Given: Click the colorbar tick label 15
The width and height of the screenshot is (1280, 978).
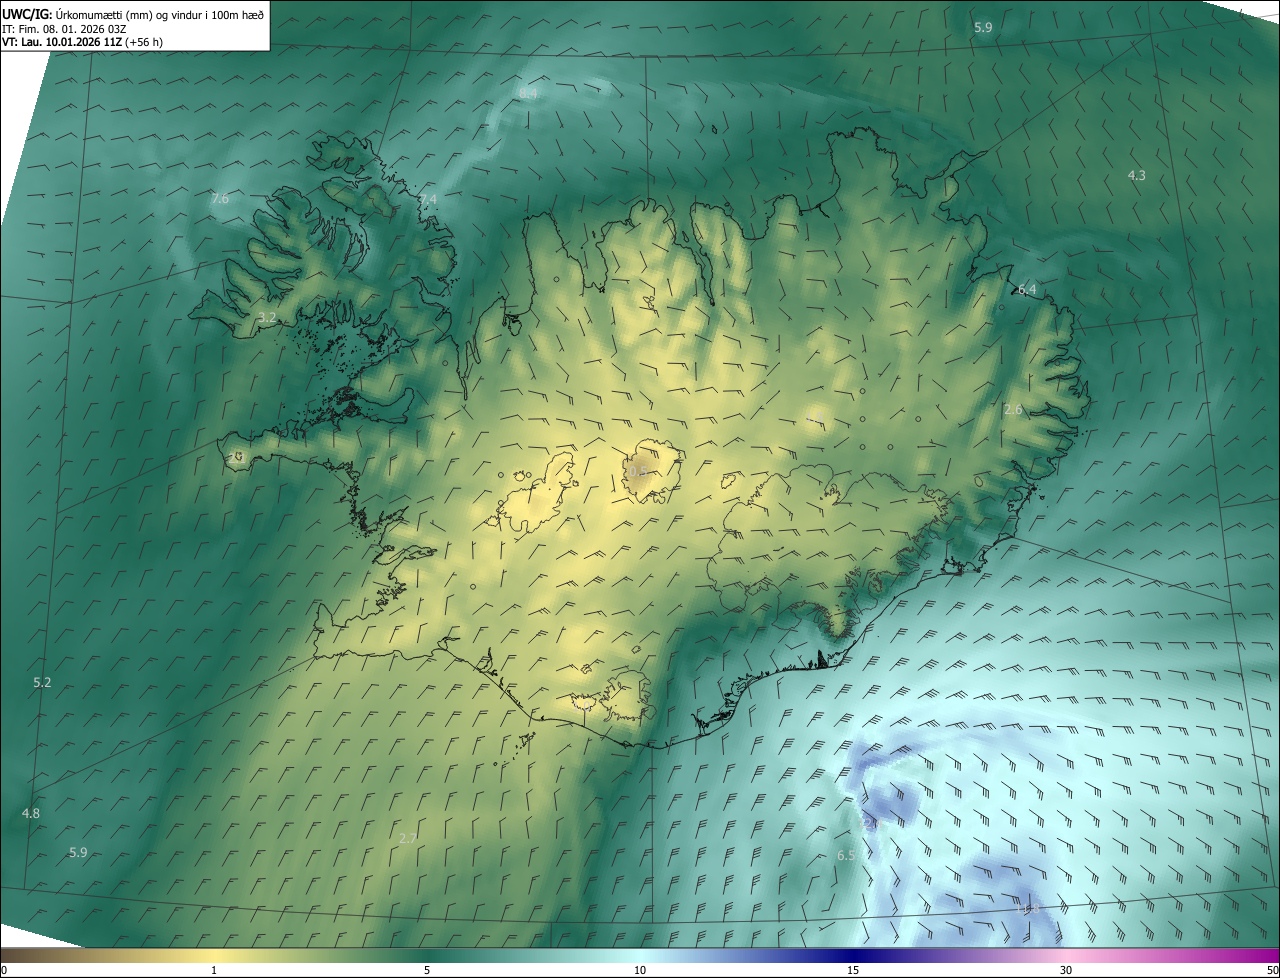Looking at the screenshot, I should pyautogui.click(x=853, y=970).
